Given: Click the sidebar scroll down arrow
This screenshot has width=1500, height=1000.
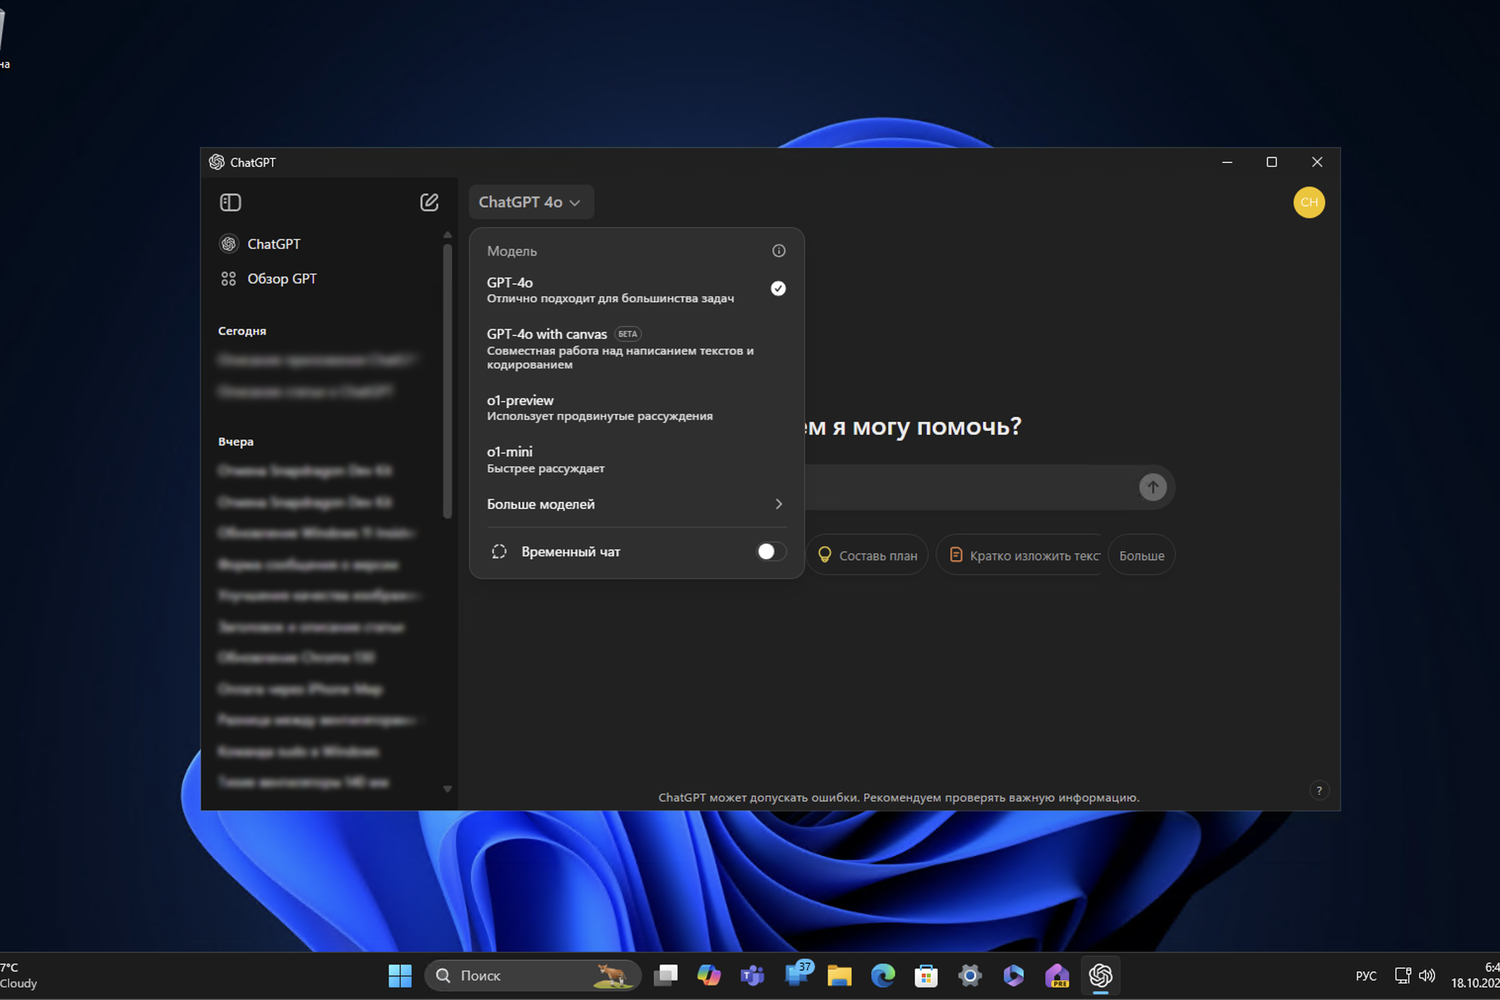Looking at the screenshot, I should click(447, 789).
